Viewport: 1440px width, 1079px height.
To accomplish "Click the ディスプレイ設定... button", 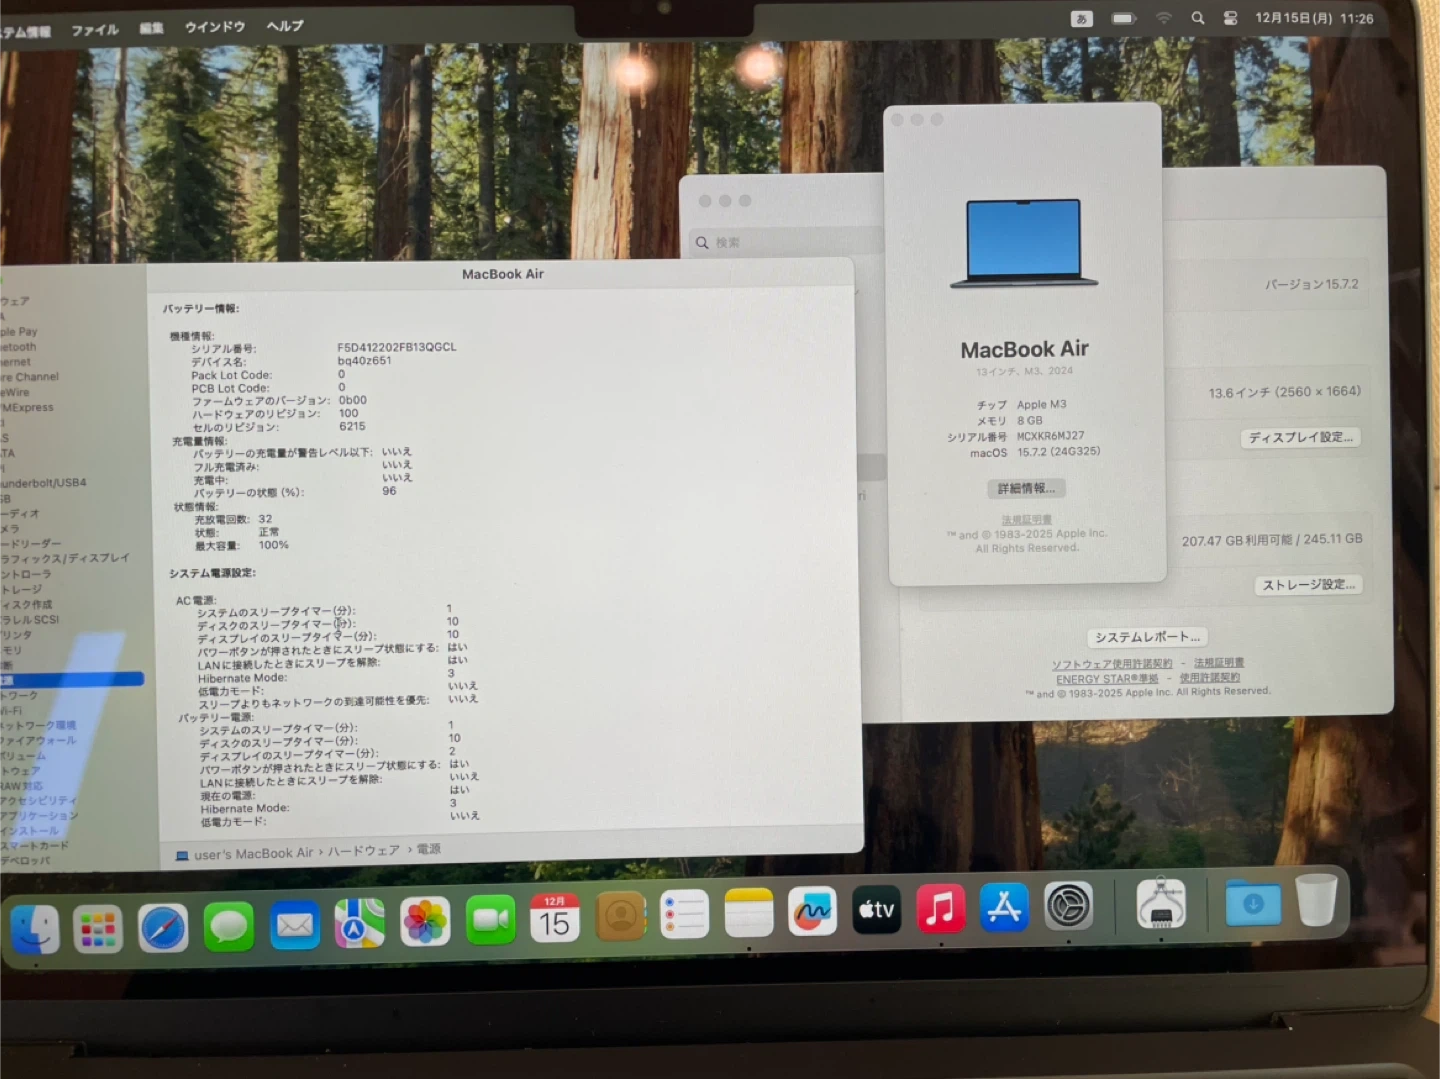I will 1300,438.
